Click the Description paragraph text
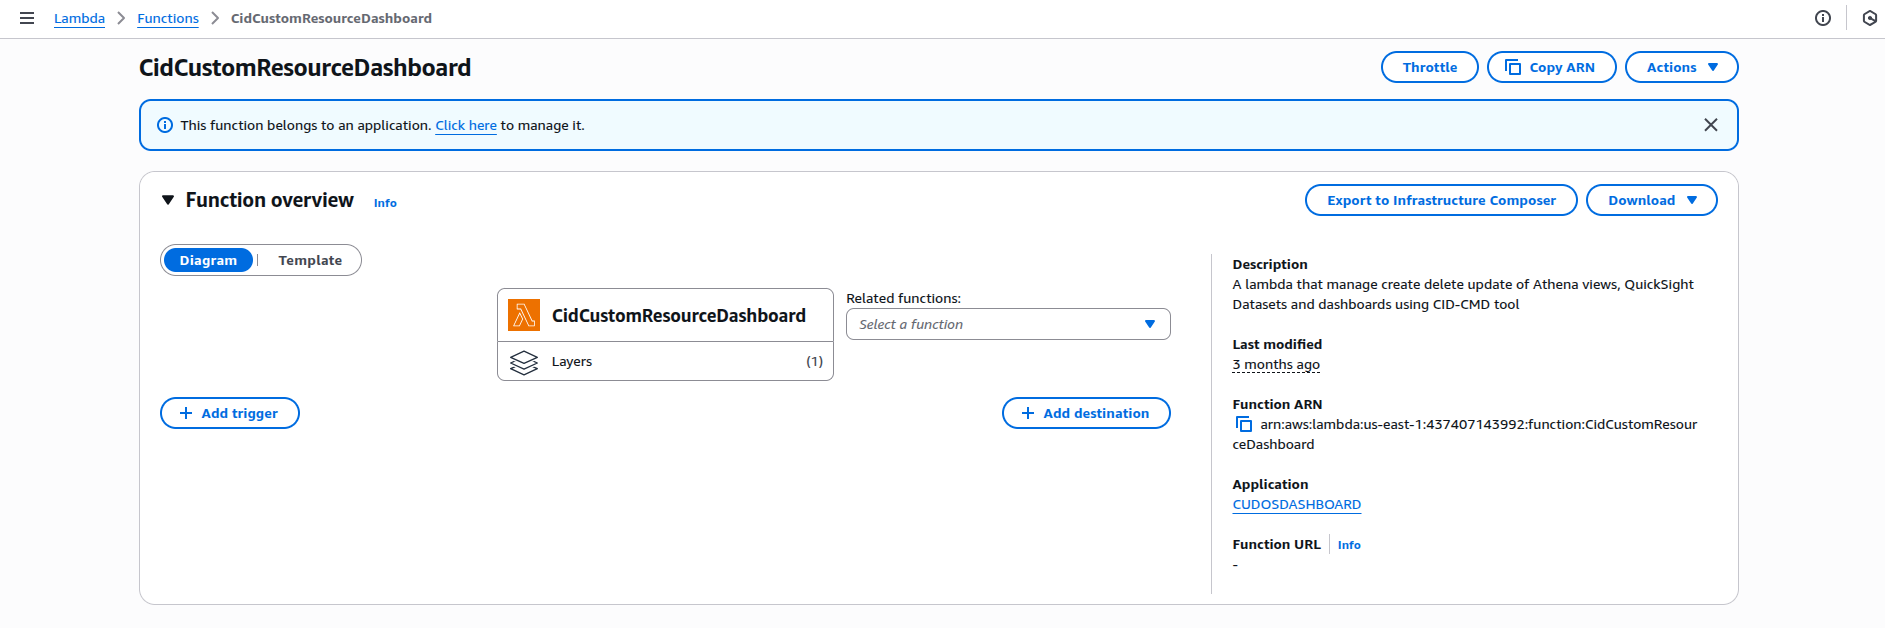Image resolution: width=1885 pixels, height=628 pixels. click(x=1463, y=294)
